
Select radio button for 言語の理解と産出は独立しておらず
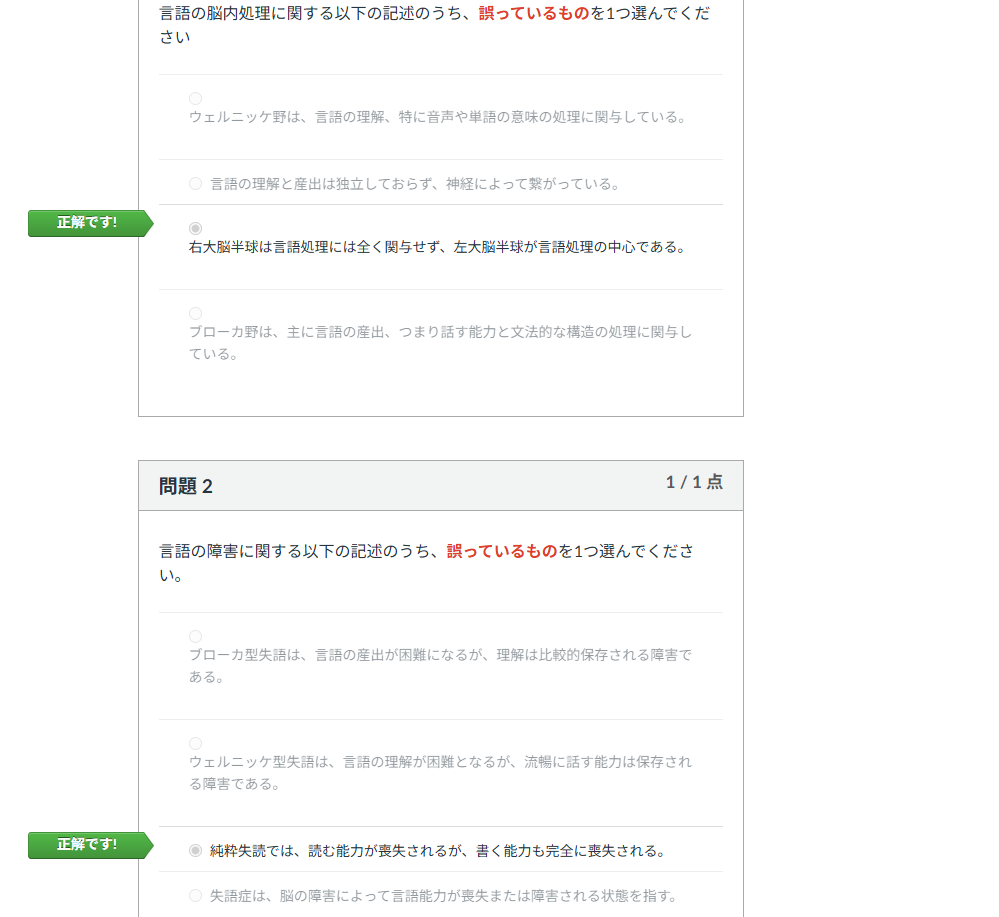(x=195, y=184)
